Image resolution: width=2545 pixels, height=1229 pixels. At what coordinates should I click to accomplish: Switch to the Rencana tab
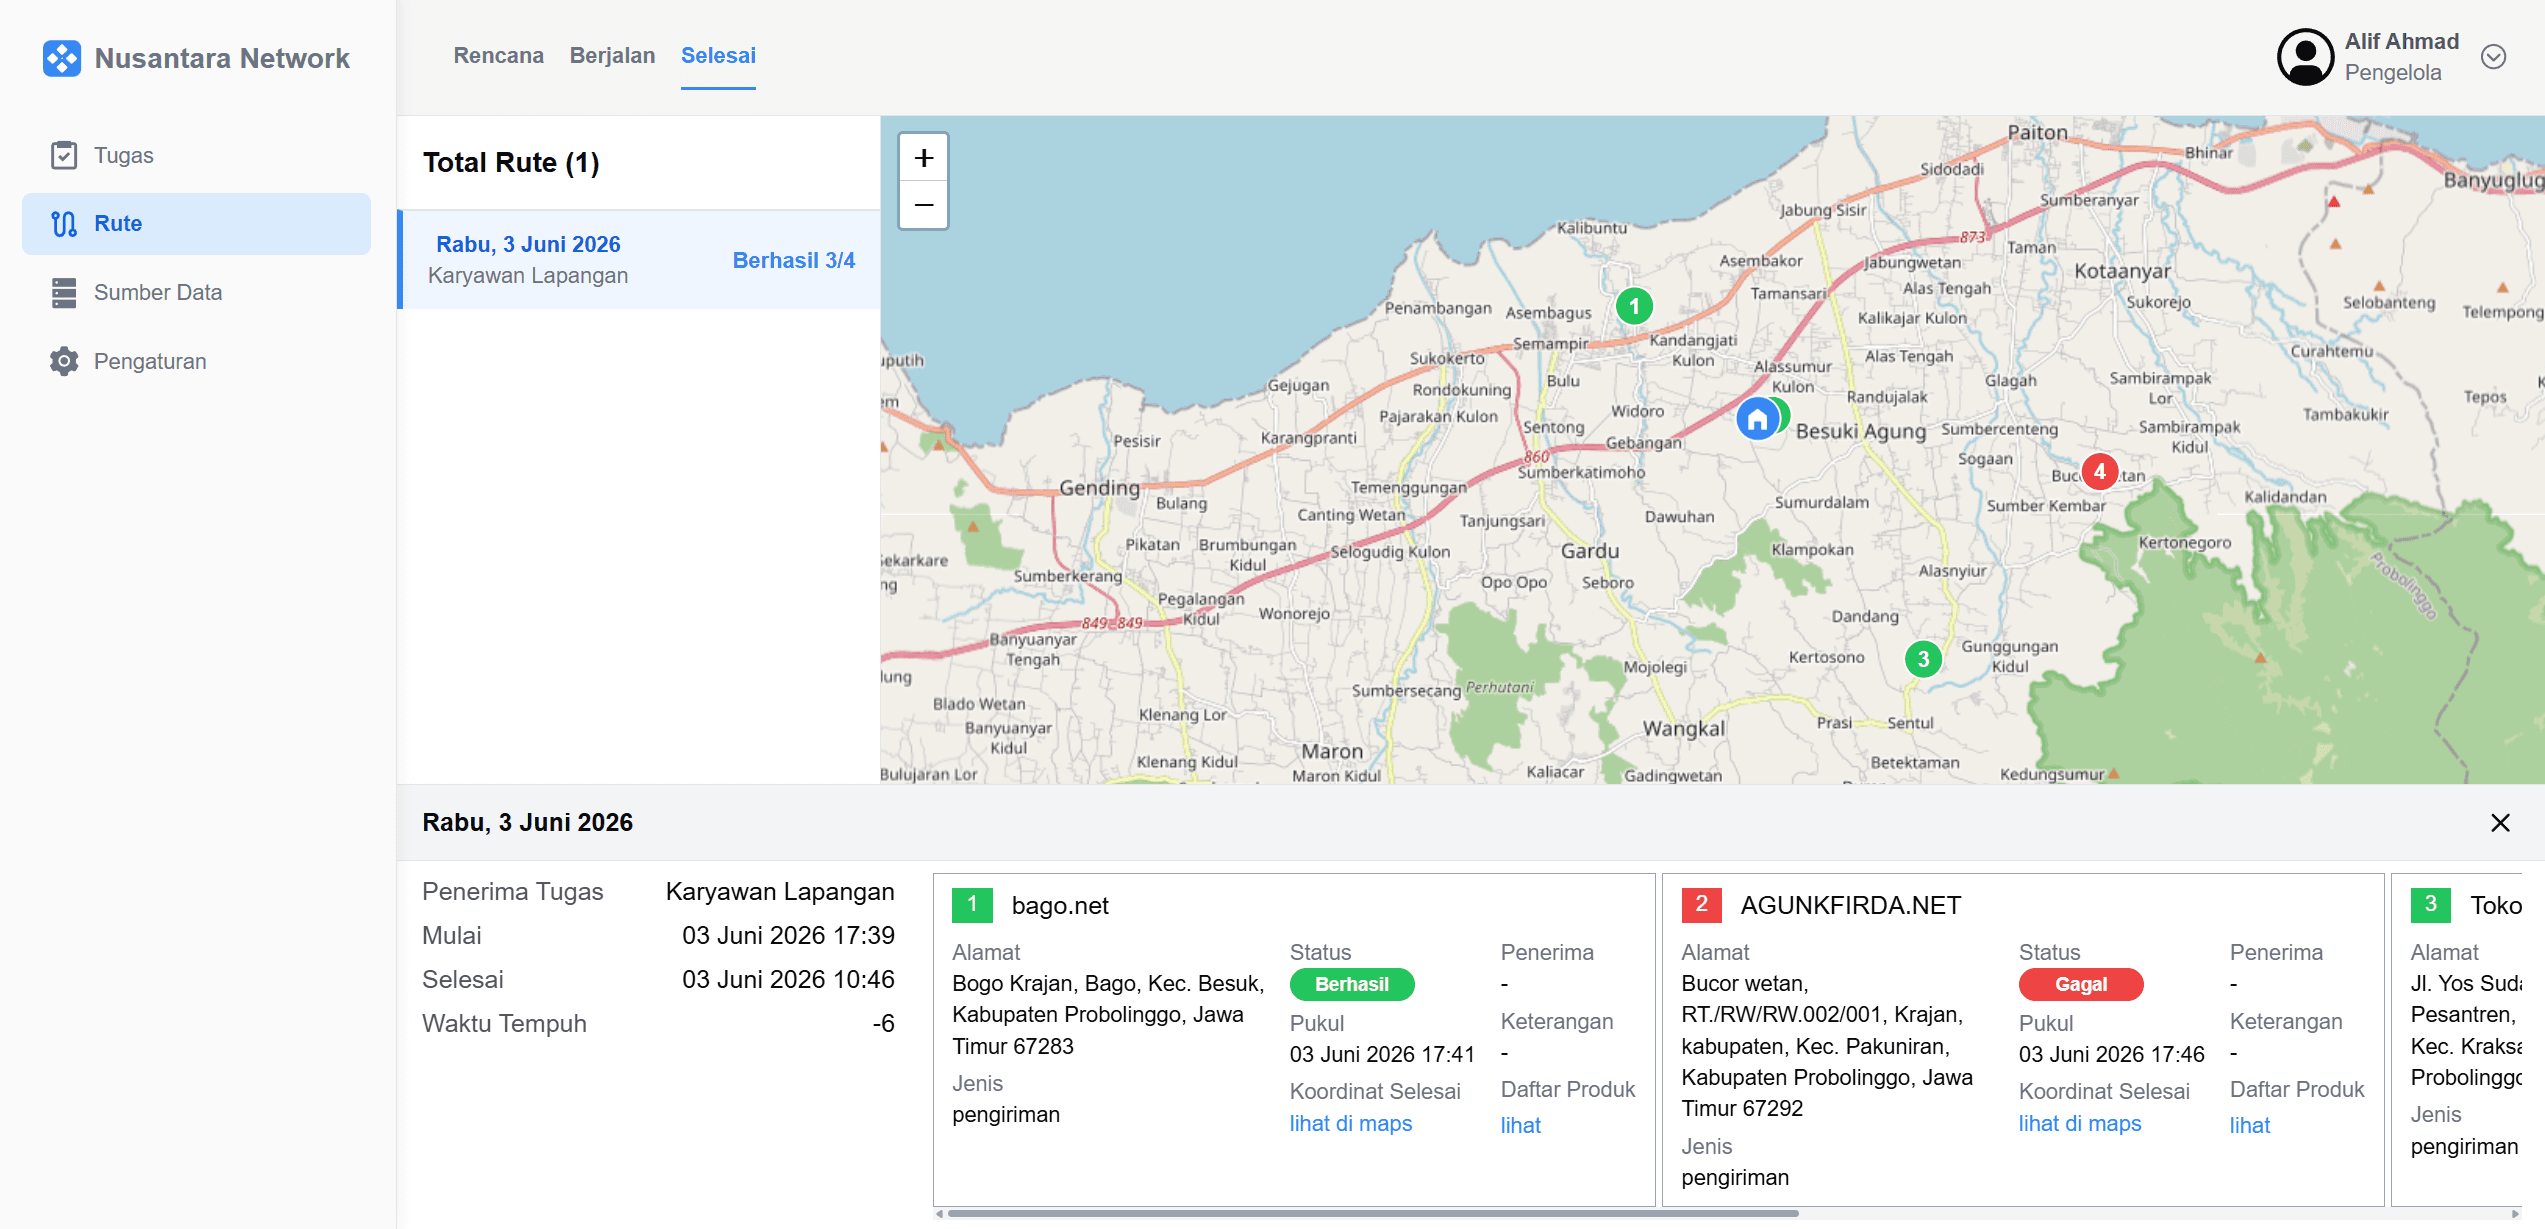pos(498,56)
